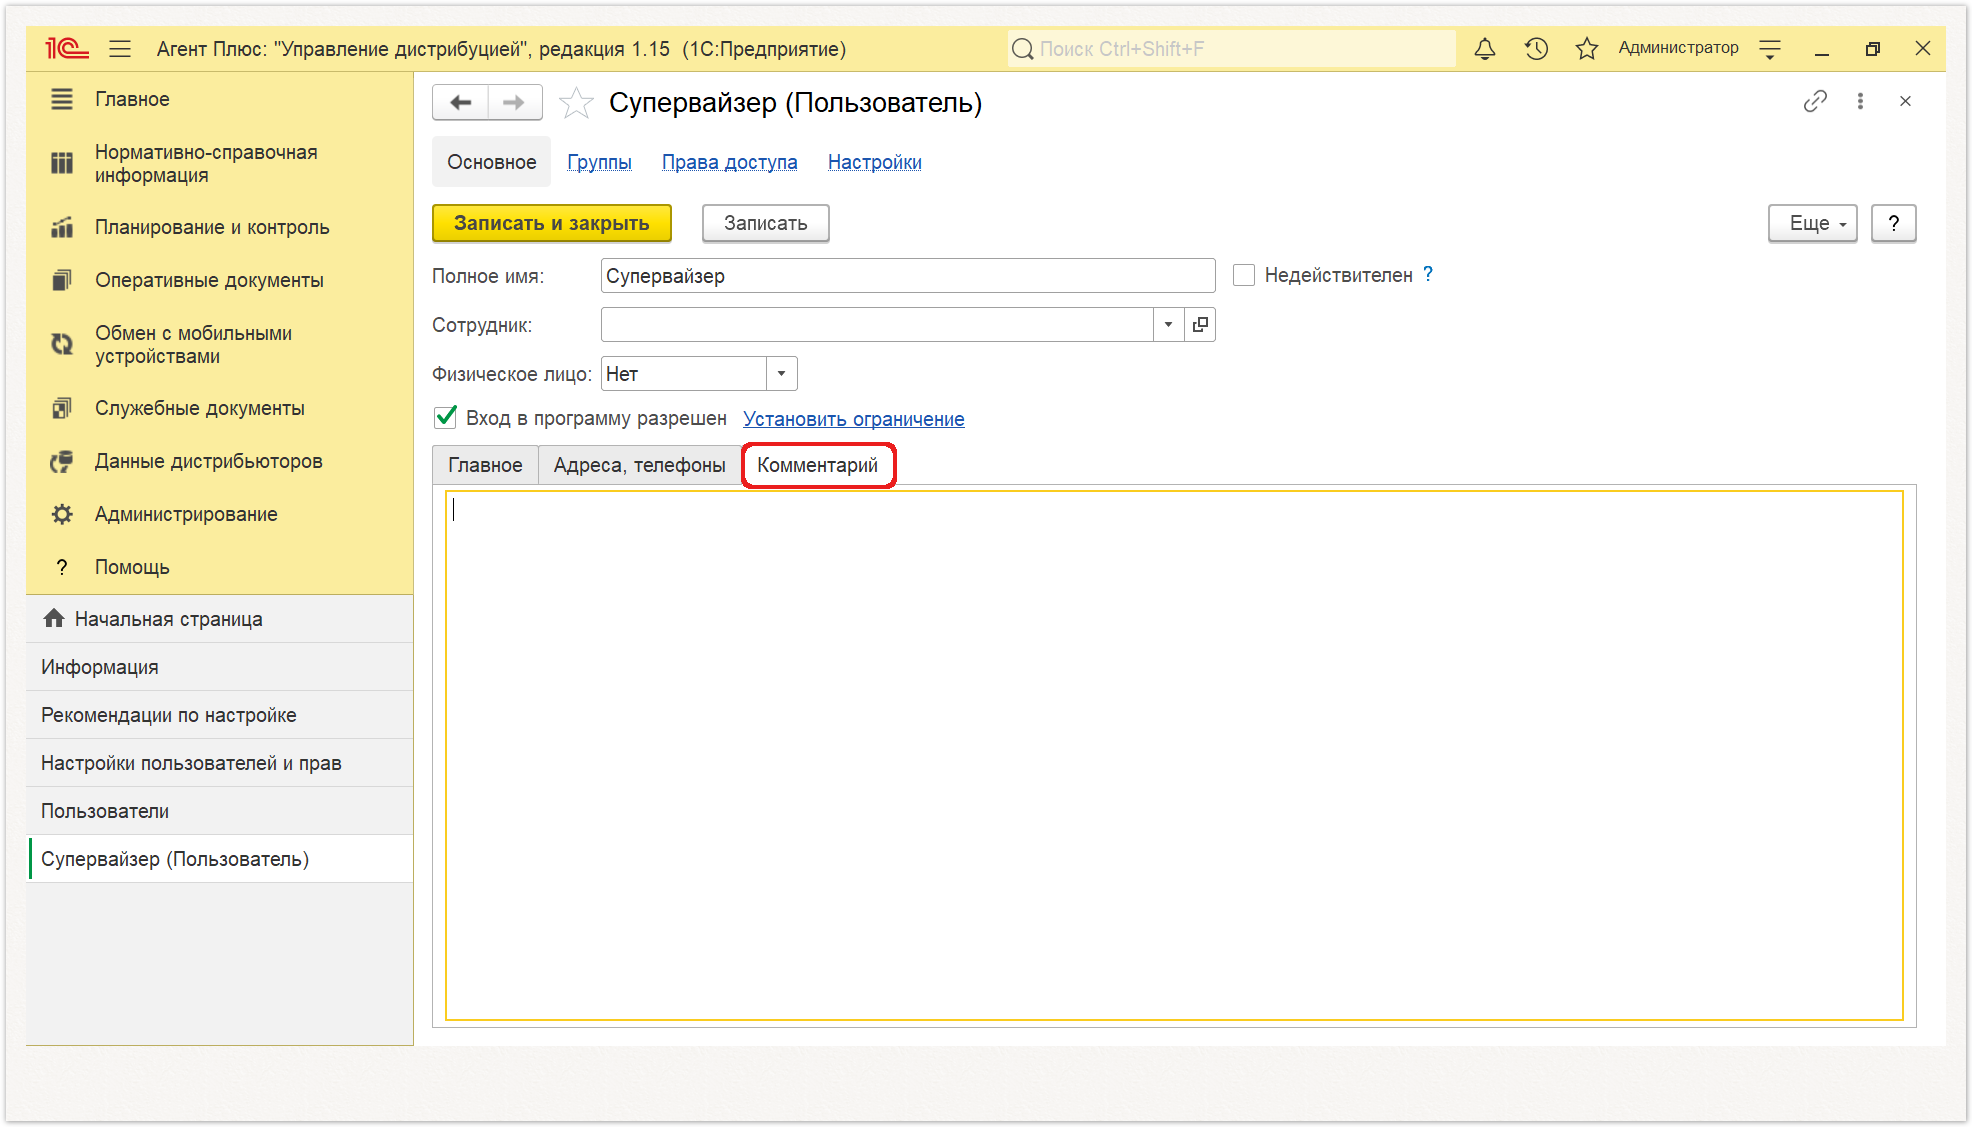Click the 1C logo icon
Viewport: 1972px width, 1127px height.
pos(66,48)
